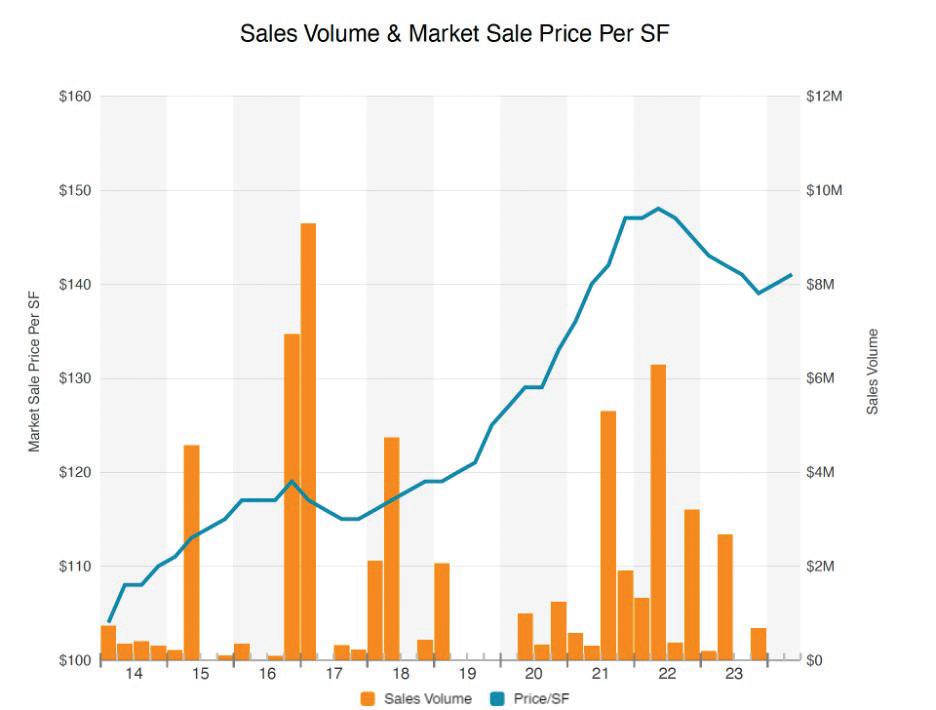Screen dimensions: 936x710
Task: Click the $150 left axis label
Action: (75, 190)
